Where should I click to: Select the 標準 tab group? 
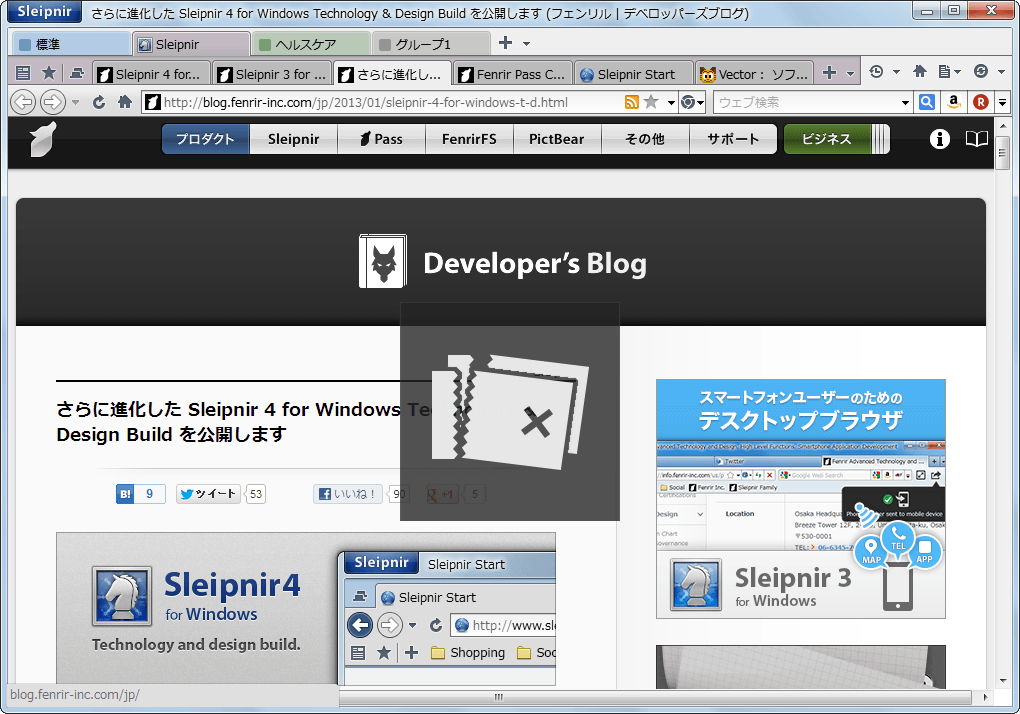[x=70, y=44]
